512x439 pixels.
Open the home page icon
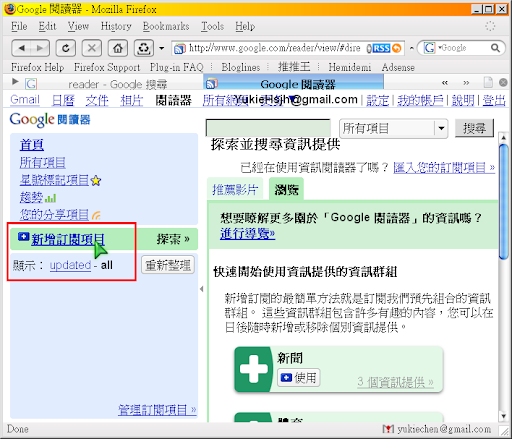[118, 48]
